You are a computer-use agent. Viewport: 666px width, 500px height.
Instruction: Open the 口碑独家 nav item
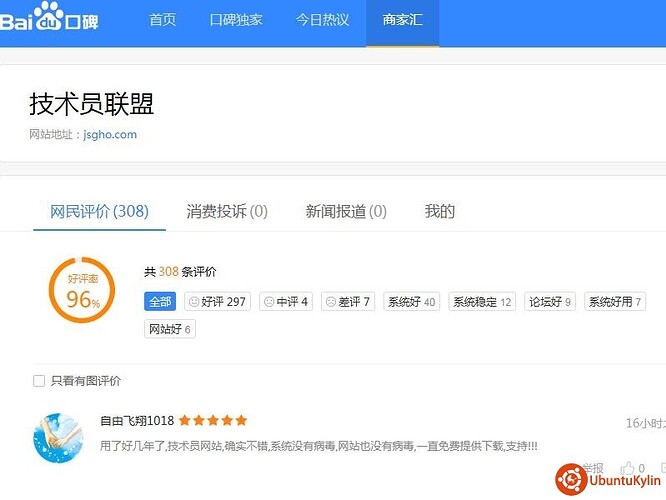(x=236, y=20)
